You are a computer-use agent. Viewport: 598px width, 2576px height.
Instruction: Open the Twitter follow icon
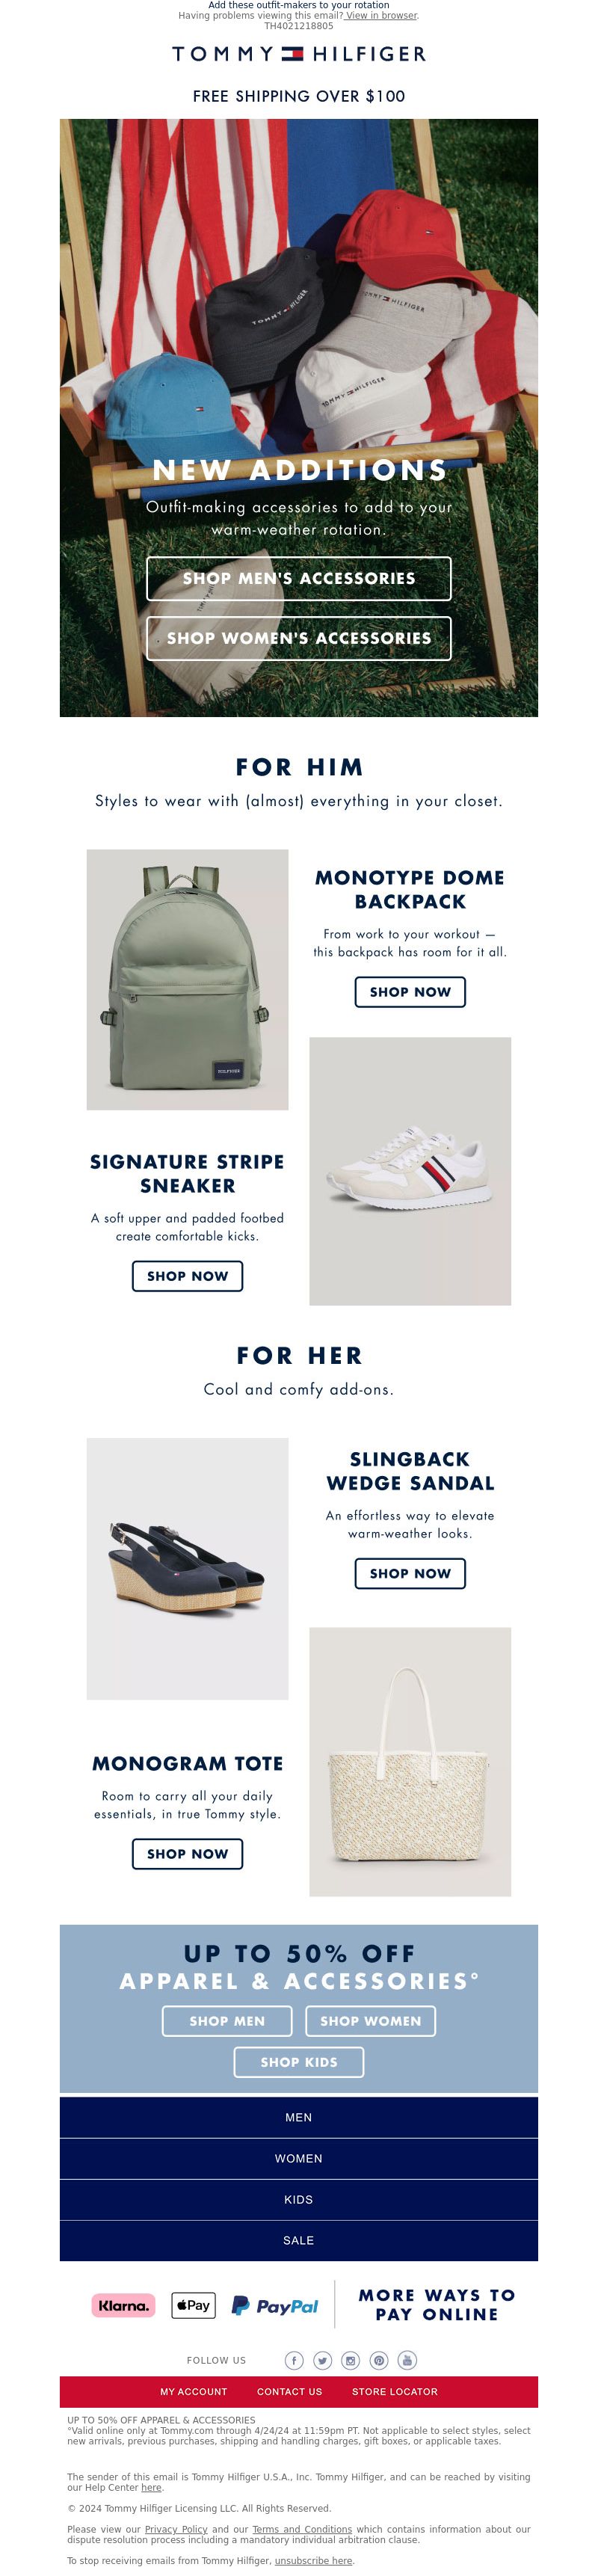pos(322,2360)
